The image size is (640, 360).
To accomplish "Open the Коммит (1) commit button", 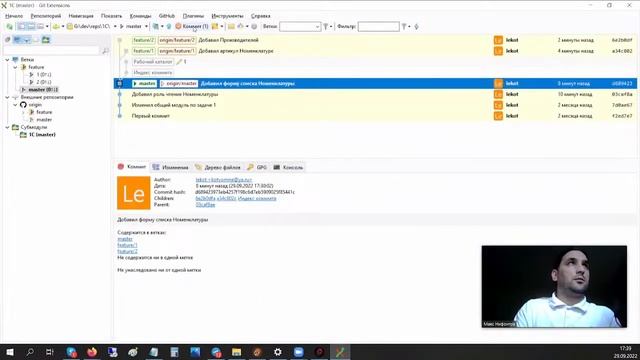I will tap(192, 27).
